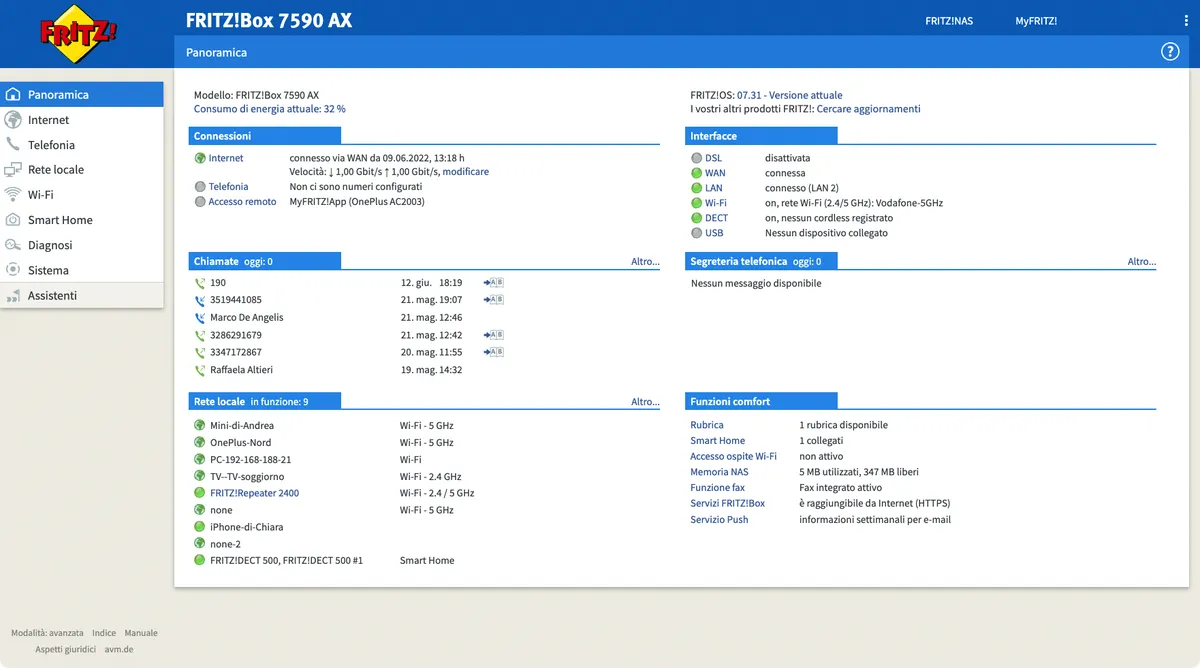This screenshot has height=668, width=1200.
Task: Open Rubrica in Funzioni comfort
Action: 707,425
